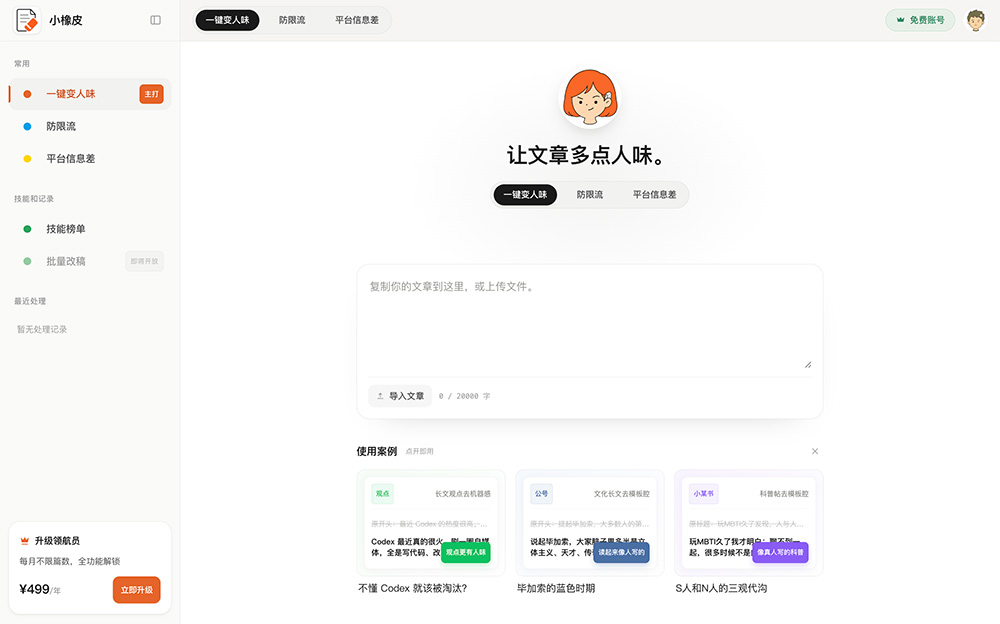This screenshot has width=1000, height=624.
Task: Click the 暂无处理记录 text
Action: point(42,329)
